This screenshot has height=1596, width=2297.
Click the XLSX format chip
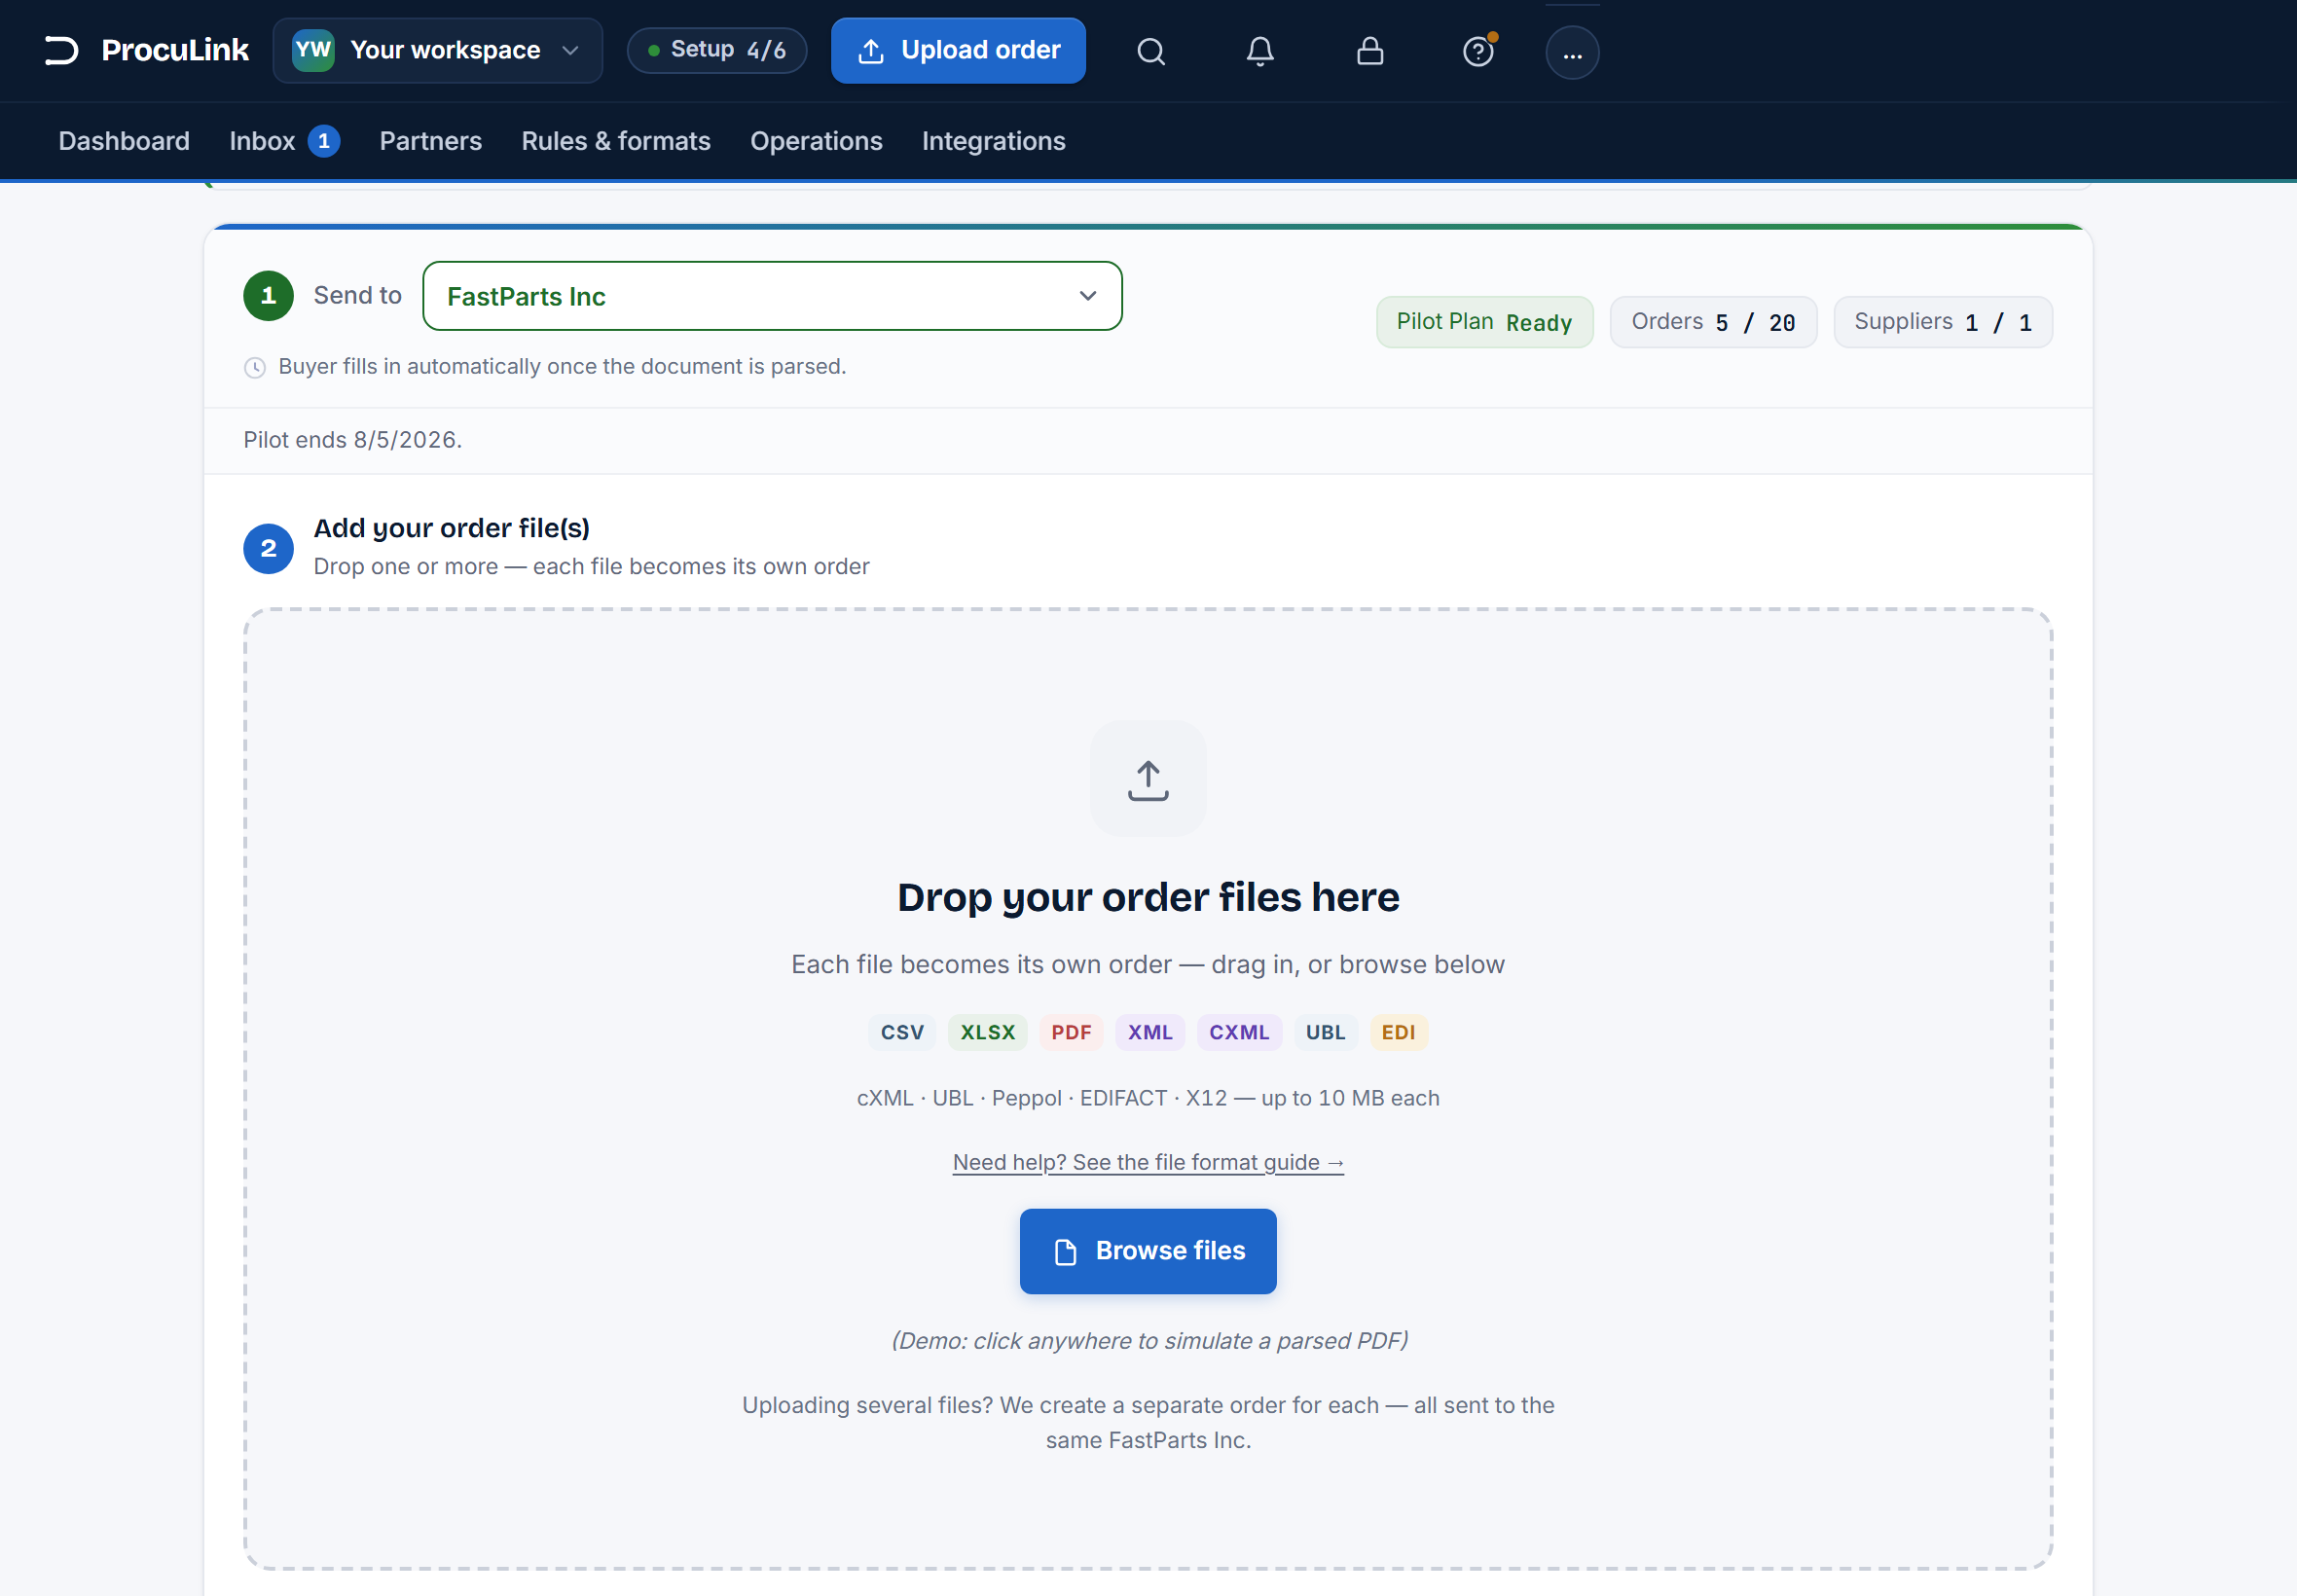987,1032
